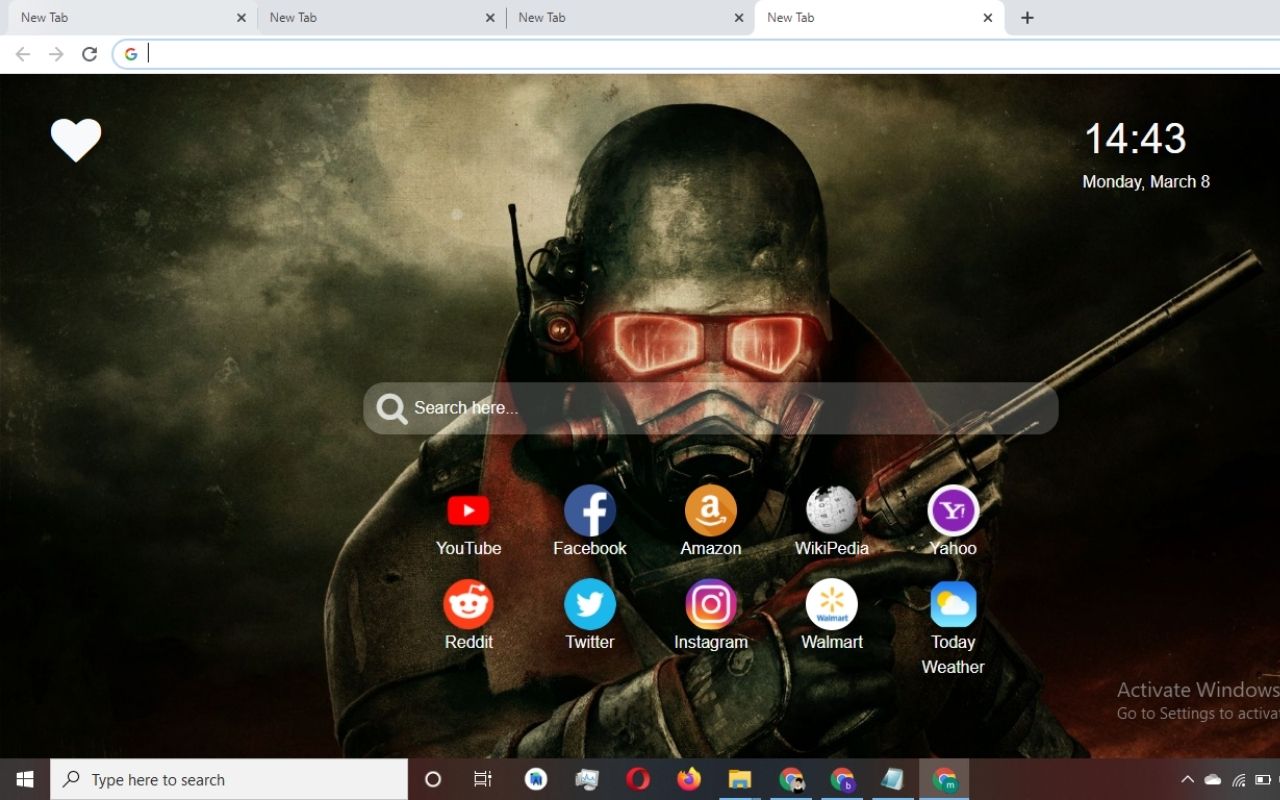1280x800 pixels.
Task: Launch Firefox from the taskbar
Action: click(x=689, y=779)
